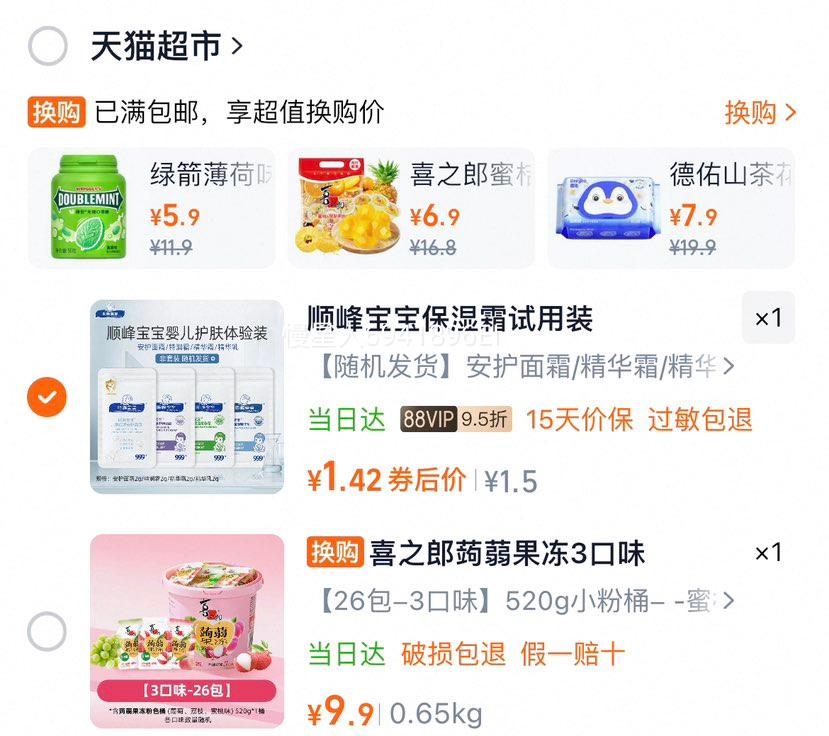The height and width of the screenshot is (736, 829).
Task: Open the 15天价保 guarantee label
Action: [579, 419]
